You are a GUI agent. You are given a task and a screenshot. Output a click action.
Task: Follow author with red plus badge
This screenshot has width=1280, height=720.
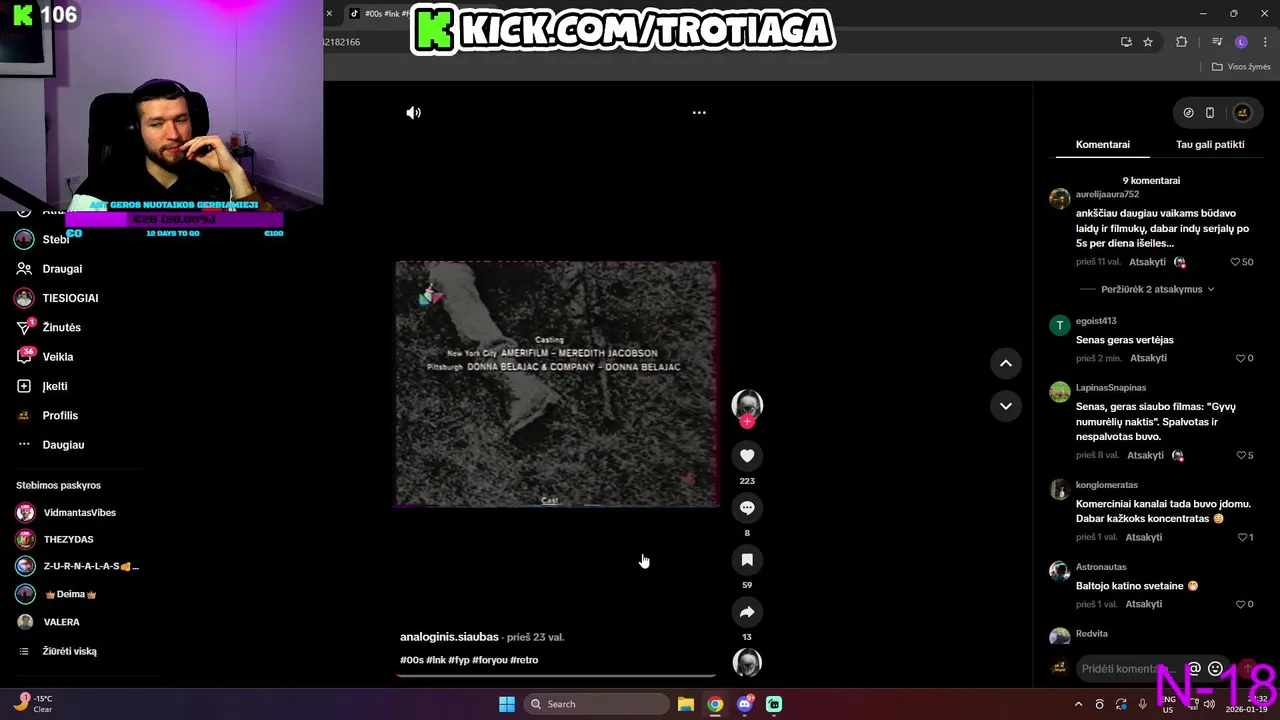coord(747,422)
